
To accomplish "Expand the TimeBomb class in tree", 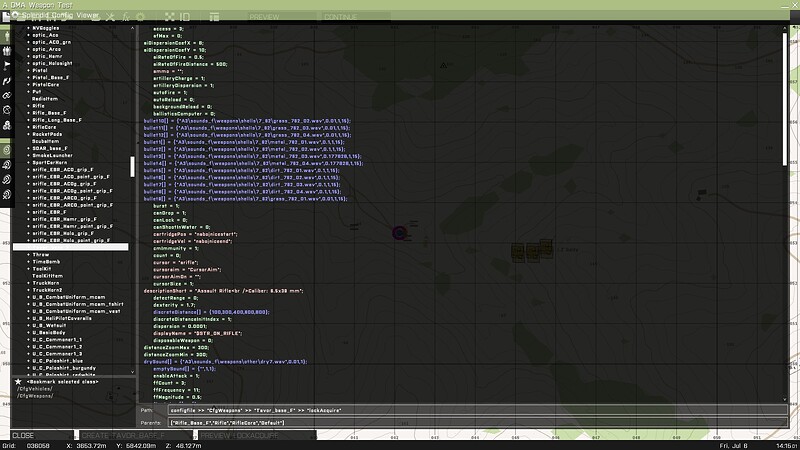I will click(45, 262).
